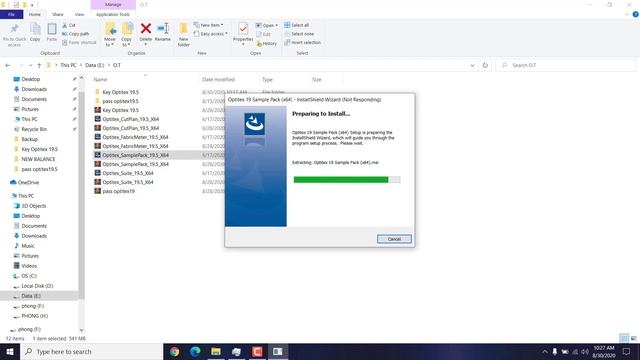Click navigation pane scrollbar down arrow
640x360 pixels.
(x=81, y=330)
